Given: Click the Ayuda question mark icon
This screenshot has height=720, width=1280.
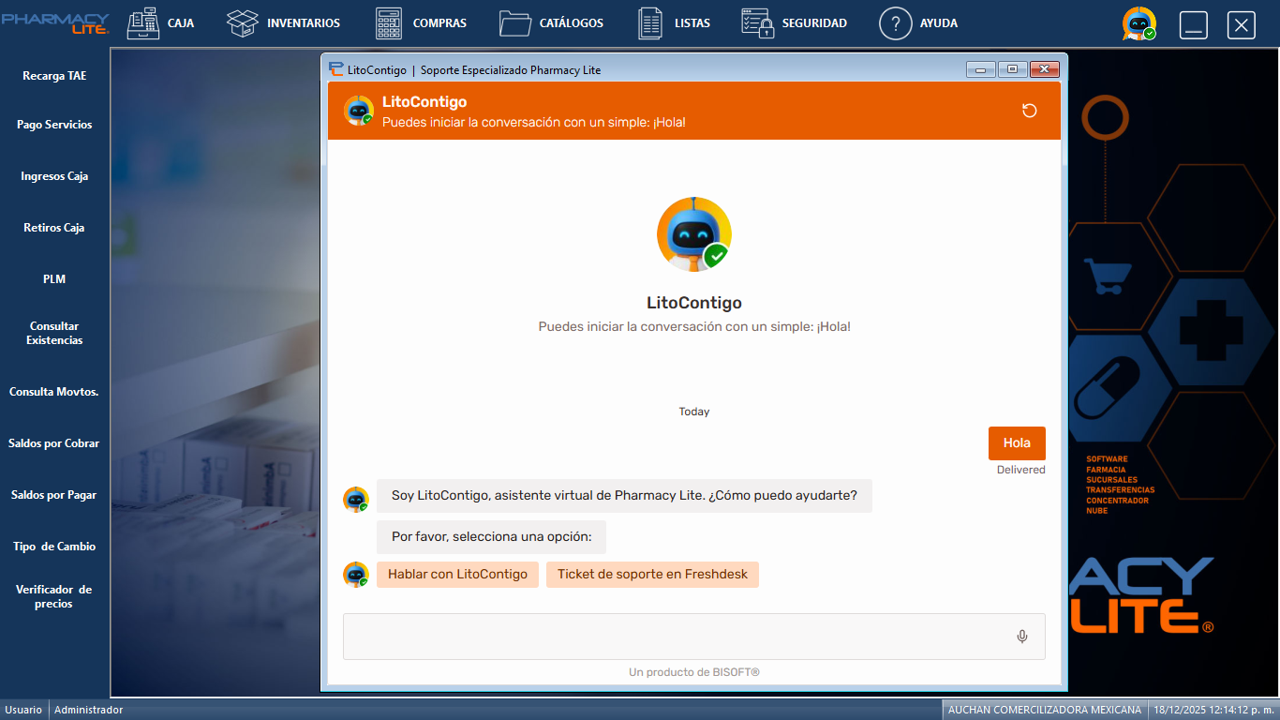Looking at the screenshot, I should tap(895, 23).
